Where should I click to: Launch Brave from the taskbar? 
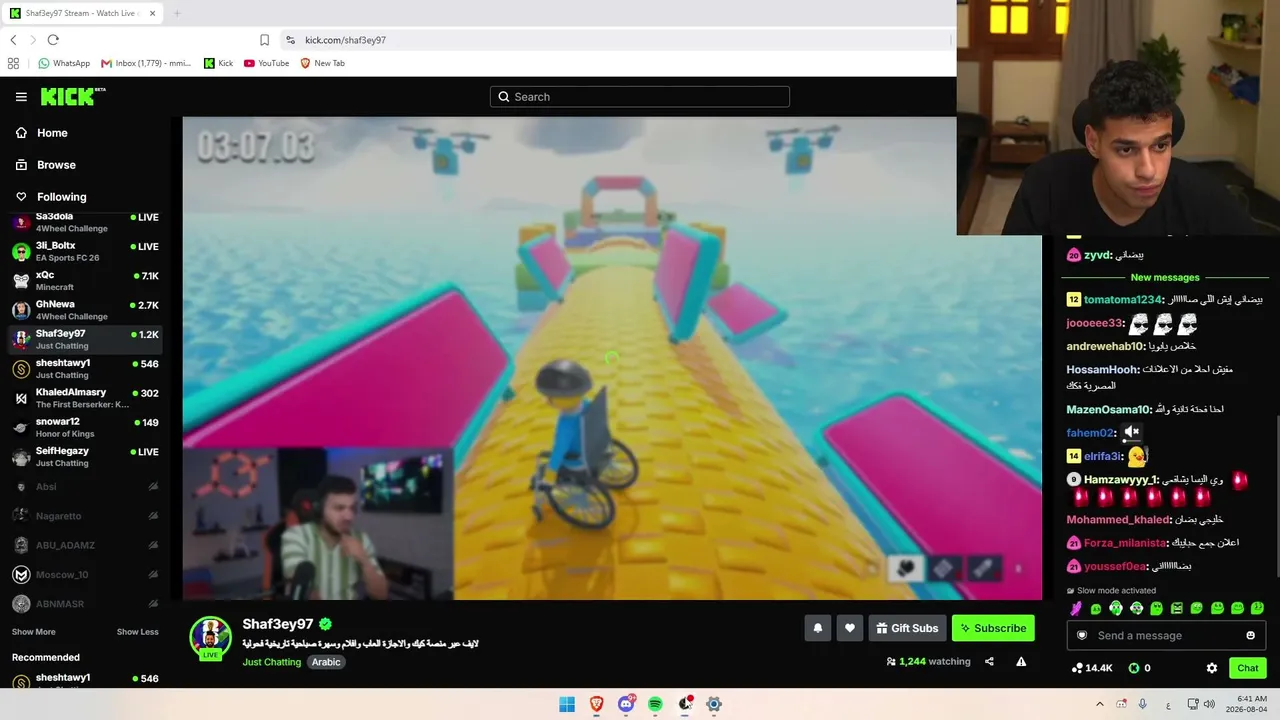pyautogui.click(x=597, y=704)
